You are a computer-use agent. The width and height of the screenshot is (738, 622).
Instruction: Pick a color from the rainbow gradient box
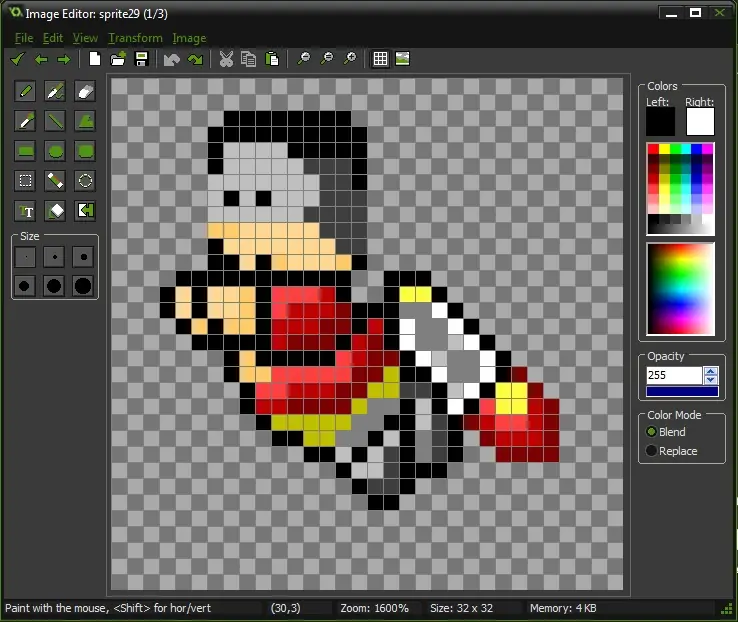681,289
